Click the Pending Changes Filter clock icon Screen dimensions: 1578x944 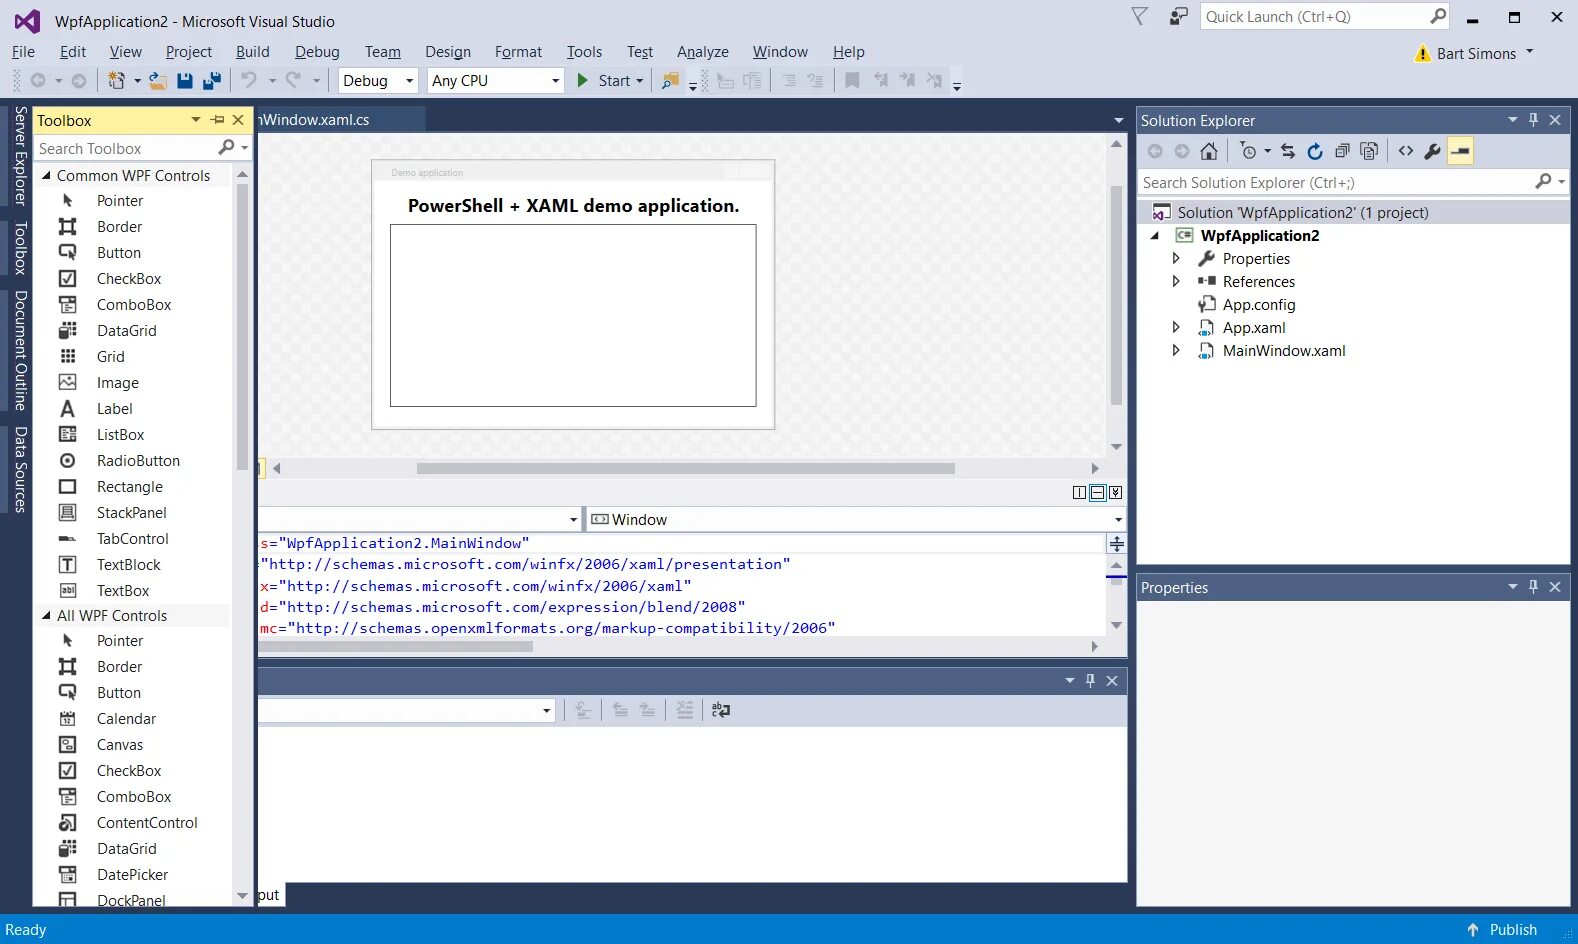click(1248, 151)
